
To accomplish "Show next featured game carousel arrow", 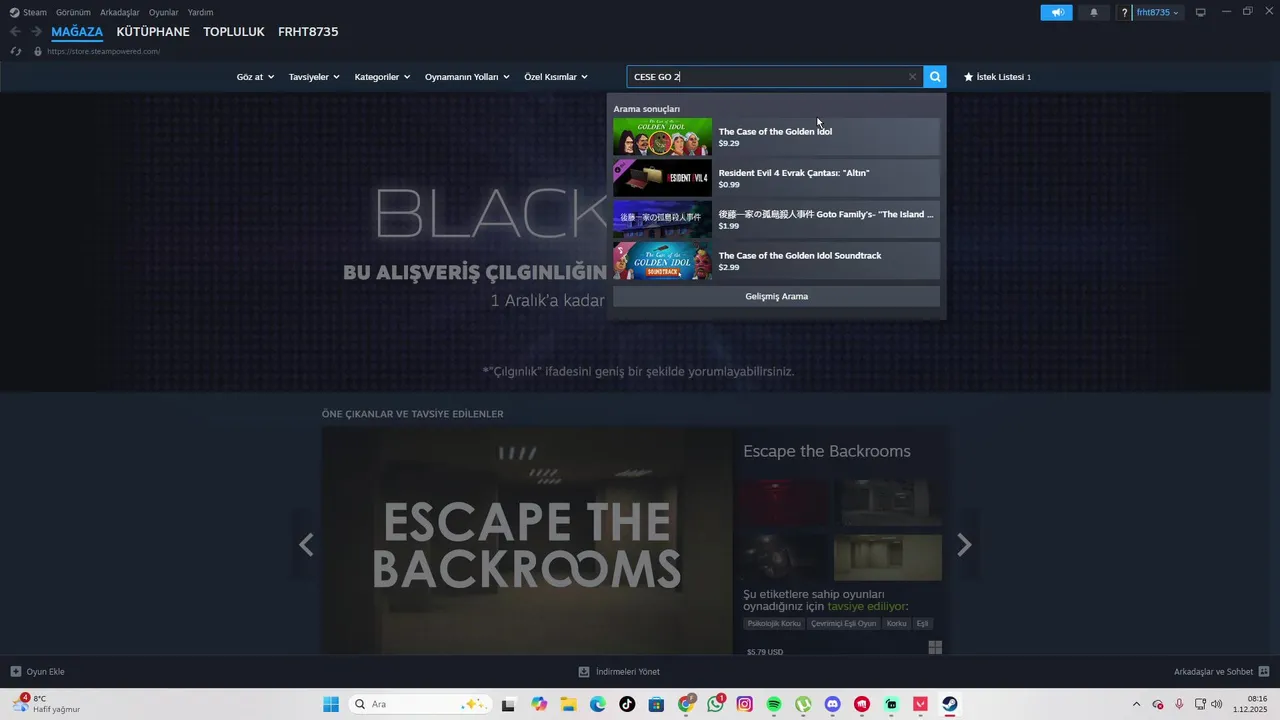I will tap(964, 545).
